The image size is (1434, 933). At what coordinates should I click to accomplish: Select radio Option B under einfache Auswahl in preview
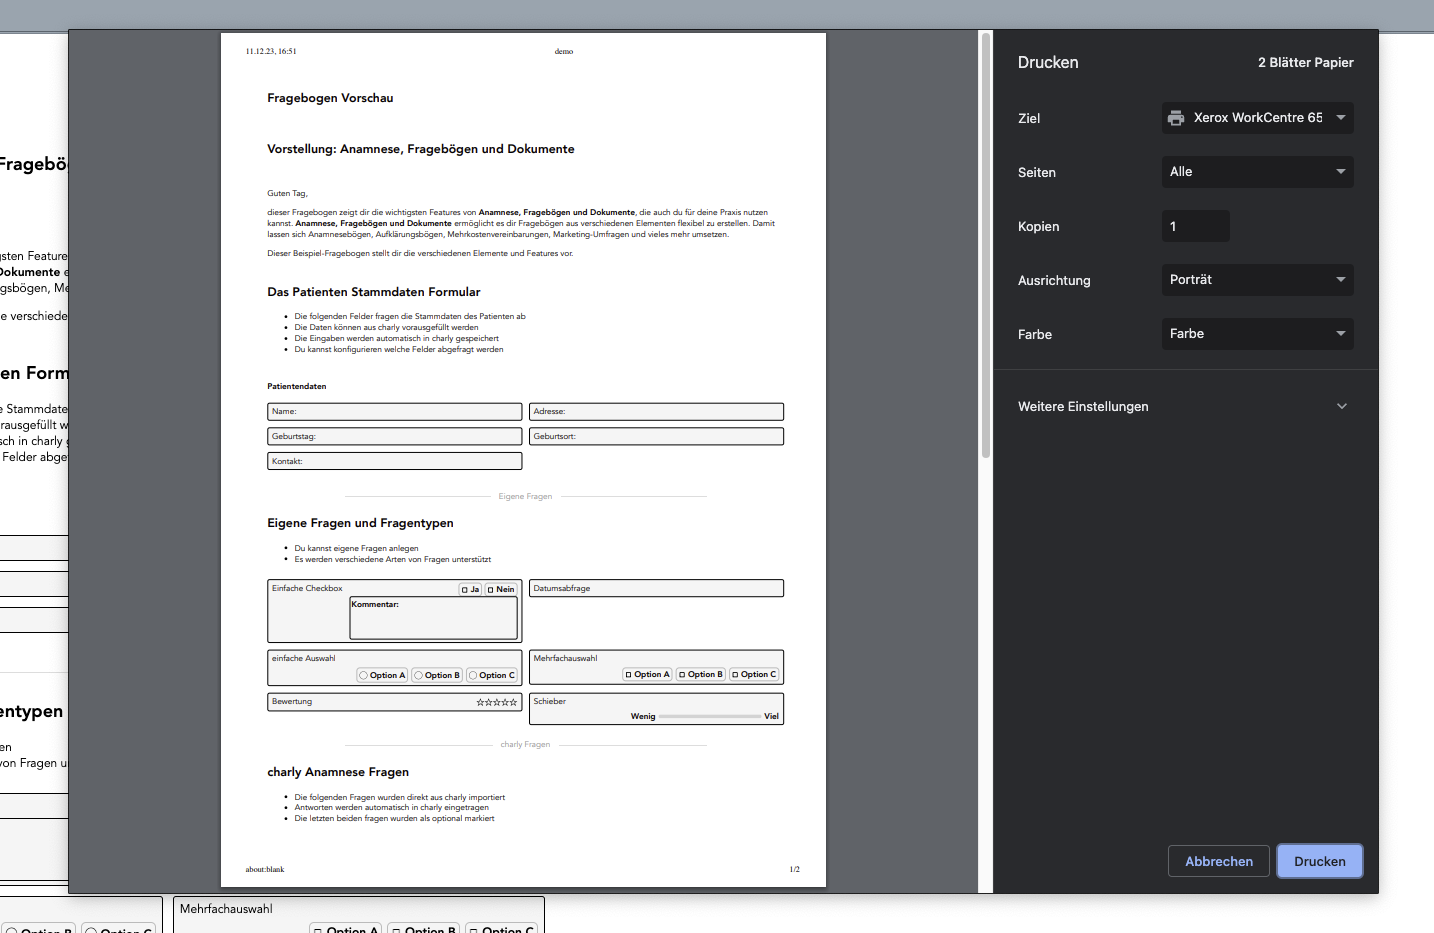[x=419, y=676]
